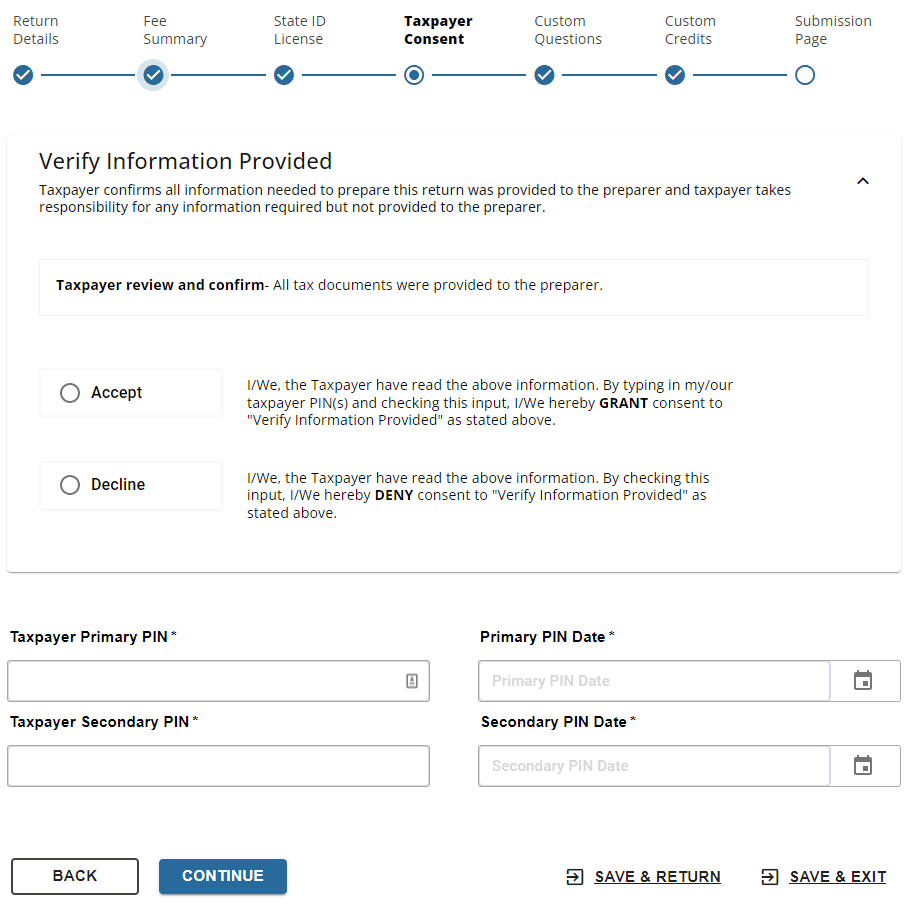Collapse the Verify Information Provided section
907x917 pixels.
pyautogui.click(x=863, y=181)
